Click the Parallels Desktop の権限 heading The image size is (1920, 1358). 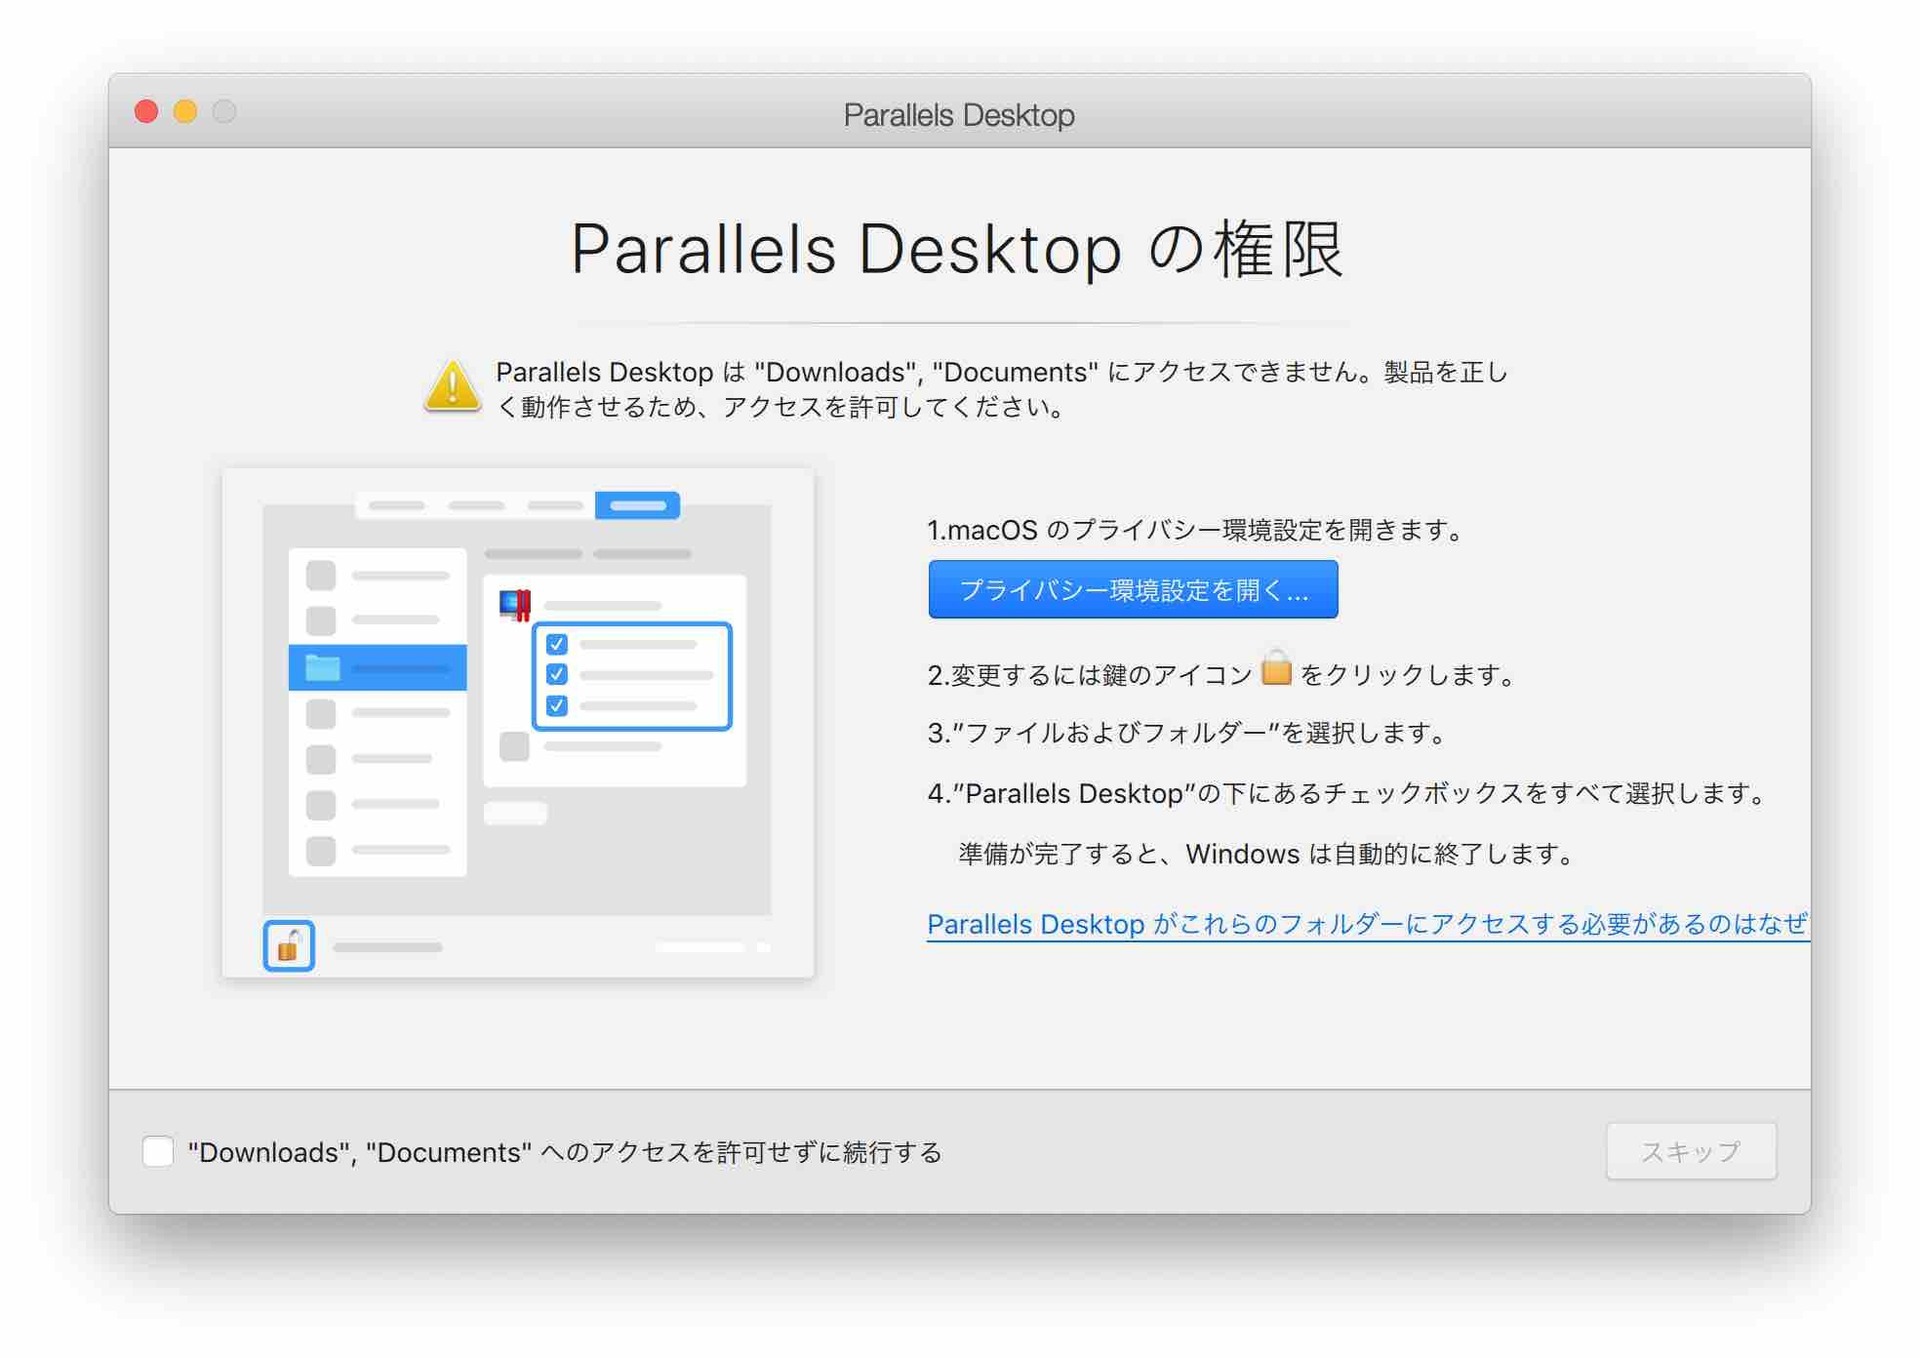[957, 249]
